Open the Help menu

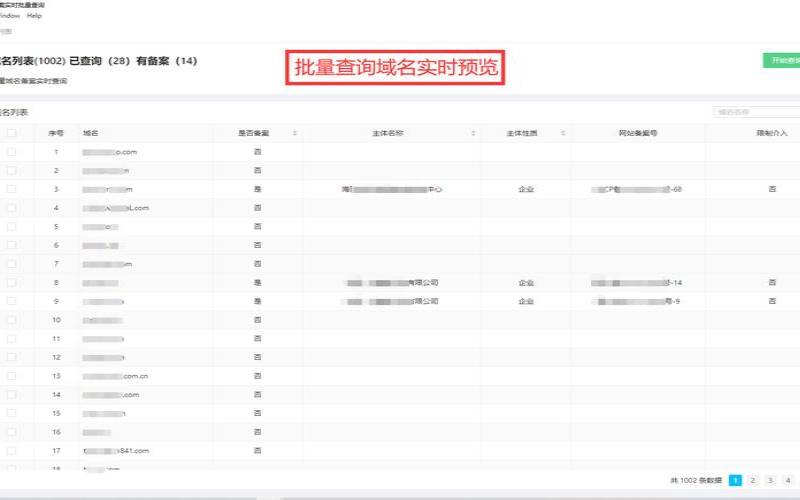35,16
